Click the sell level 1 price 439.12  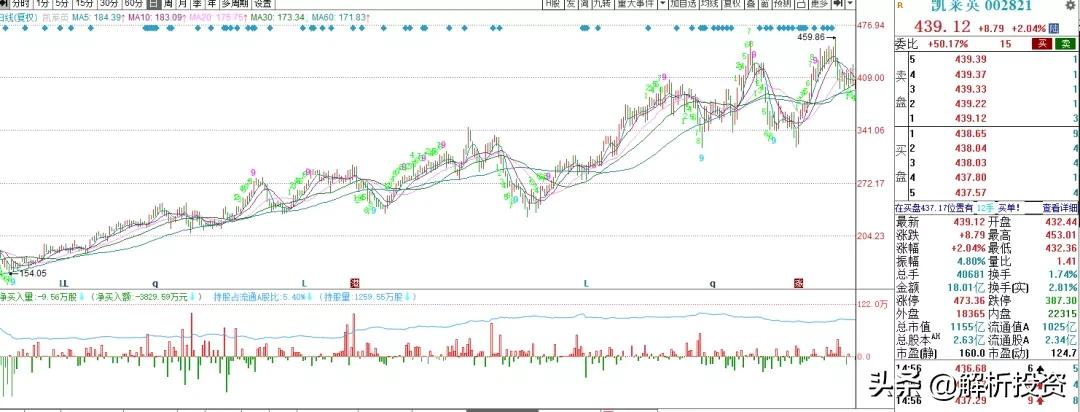[x=971, y=119]
